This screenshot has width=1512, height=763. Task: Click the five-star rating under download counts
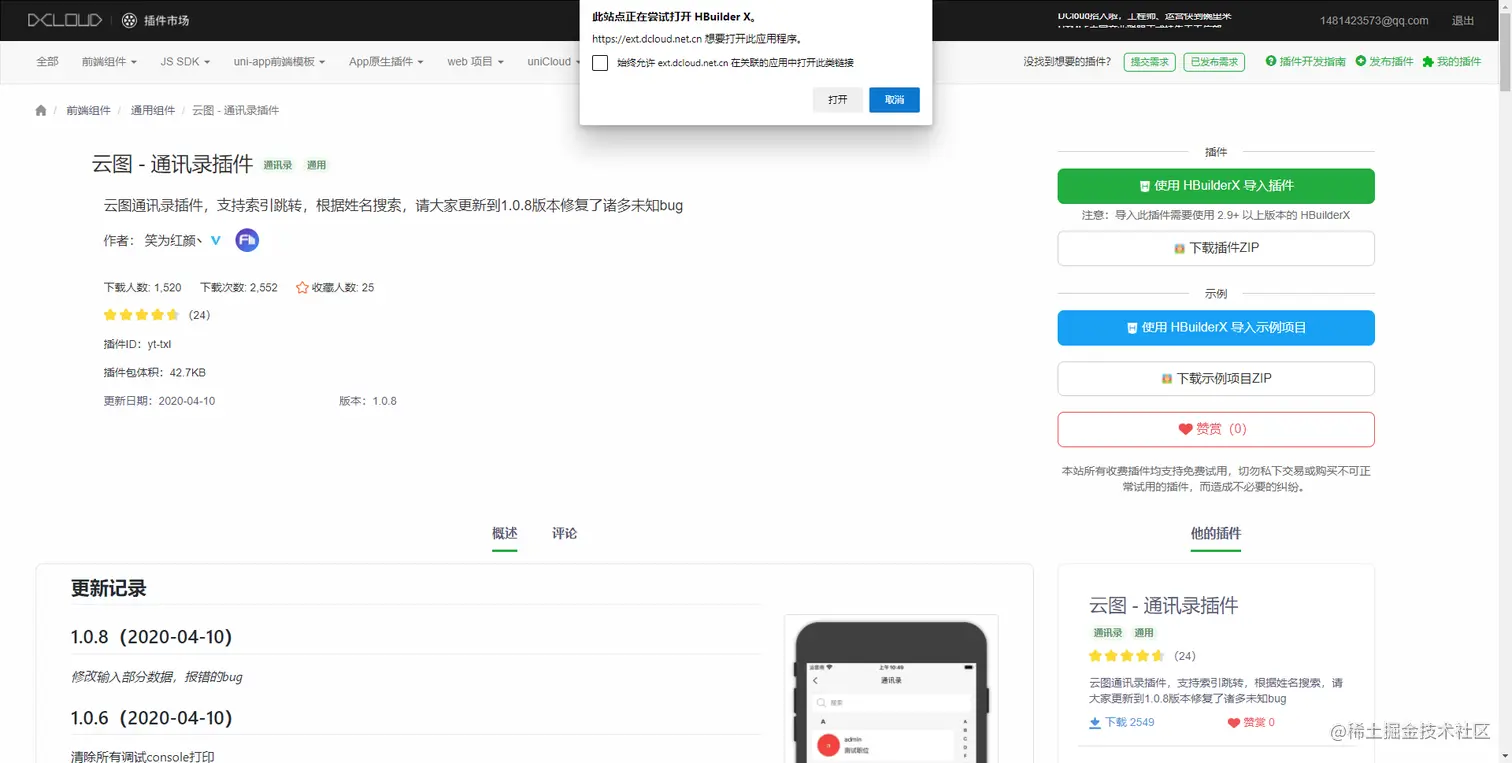(142, 315)
